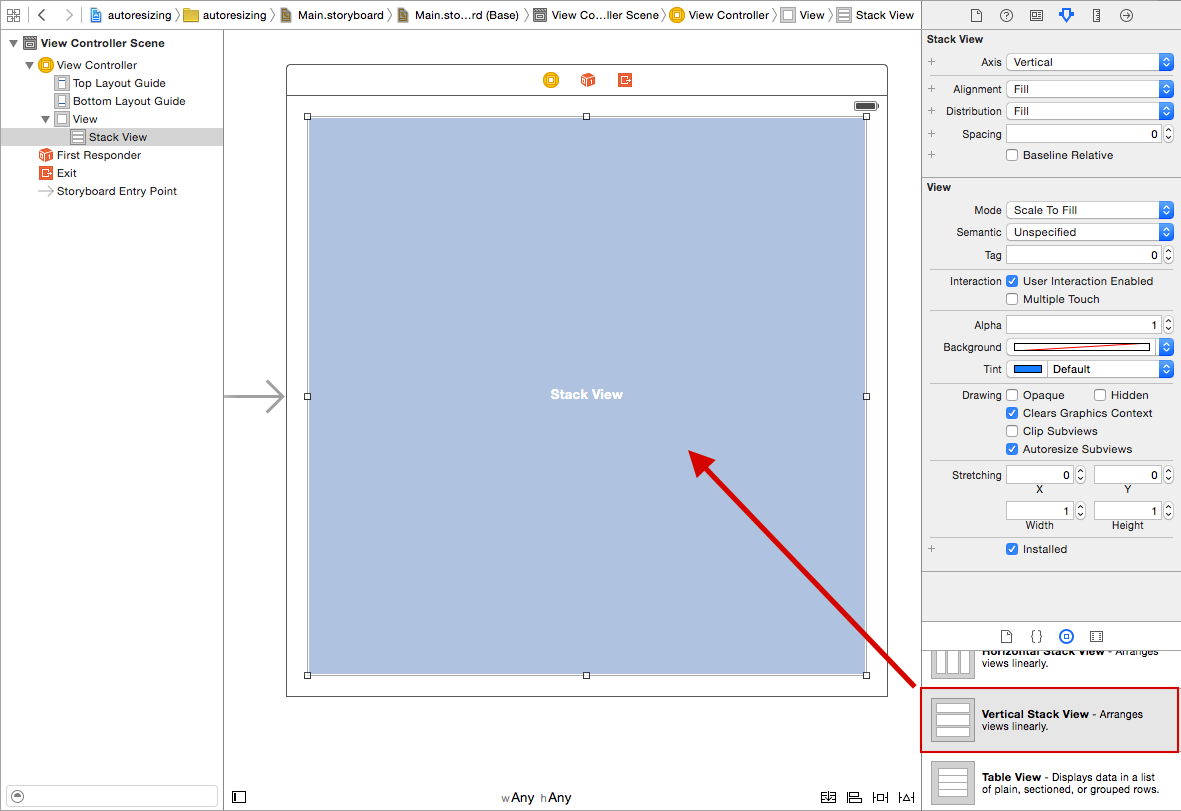The image size is (1181, 811).
Task: Select Table View in object library
Action: pos(1050,783)
